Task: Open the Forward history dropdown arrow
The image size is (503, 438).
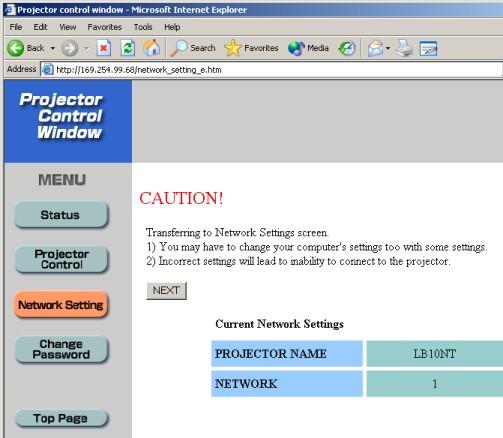Action: [87, 48]
